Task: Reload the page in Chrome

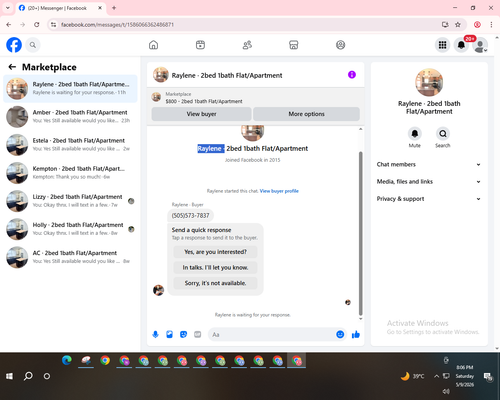Action: pyautogui.click(x=37, y=24)
